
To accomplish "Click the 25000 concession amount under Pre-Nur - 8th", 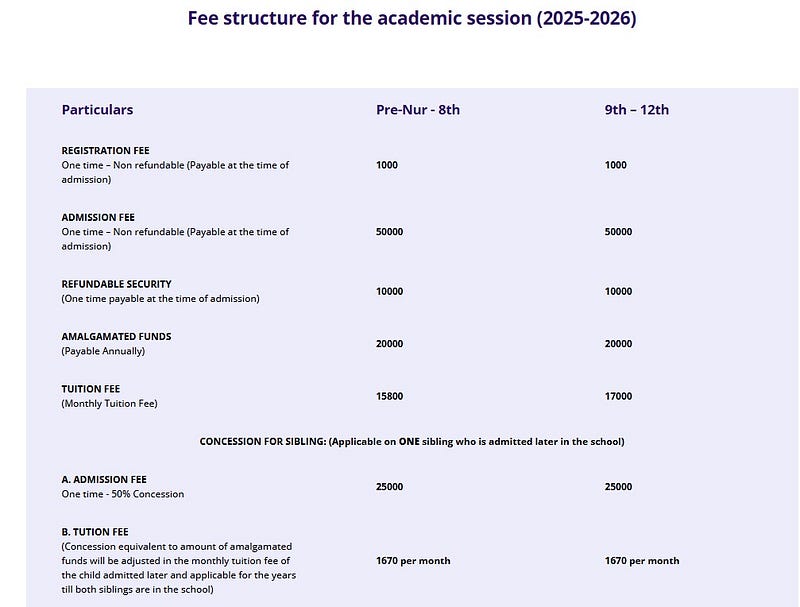I will tap(389, 487).
